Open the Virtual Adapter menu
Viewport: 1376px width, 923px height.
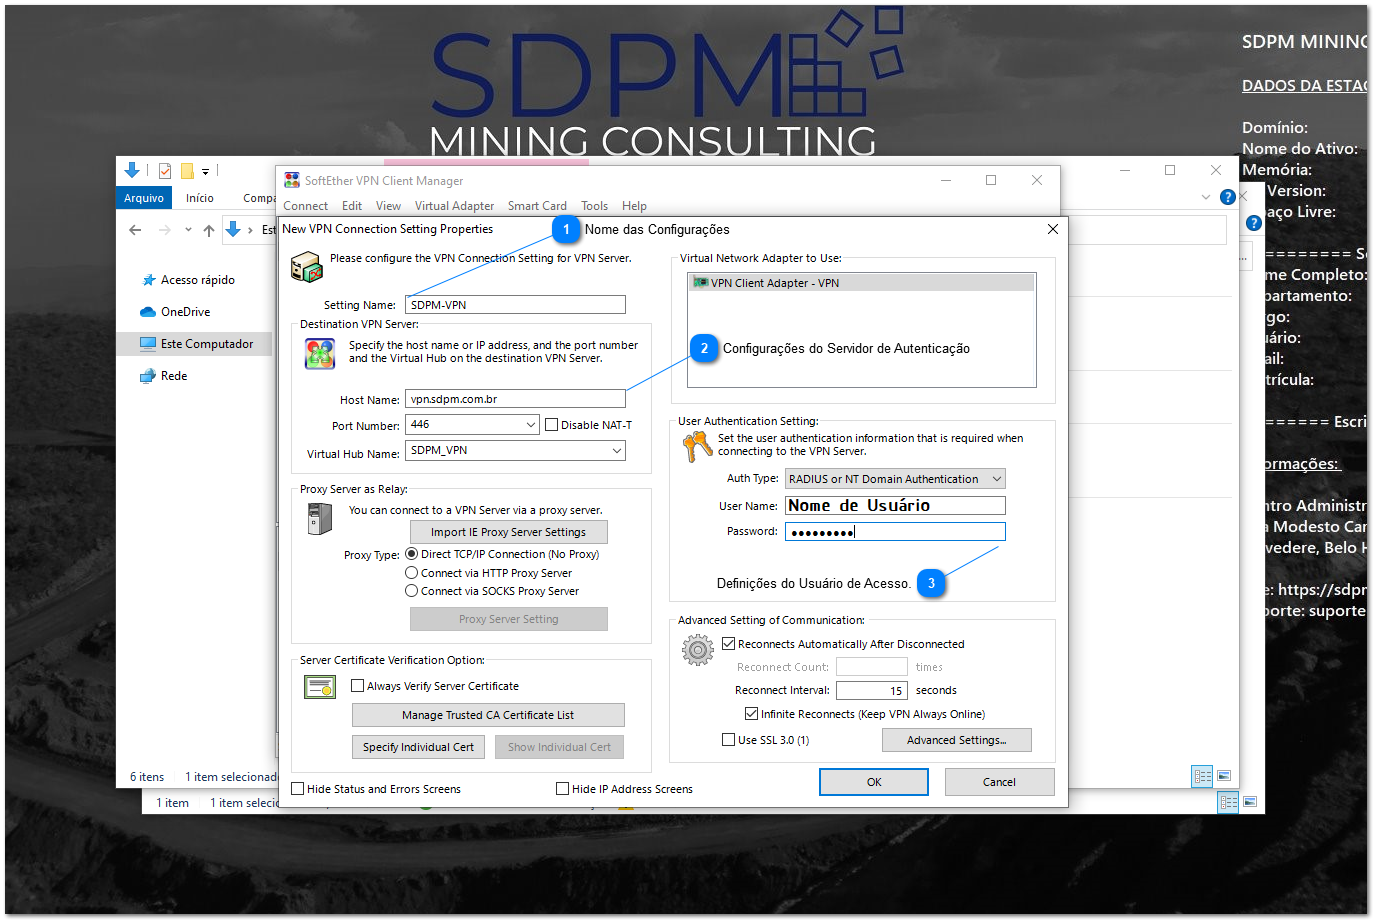tap(453, 206)
